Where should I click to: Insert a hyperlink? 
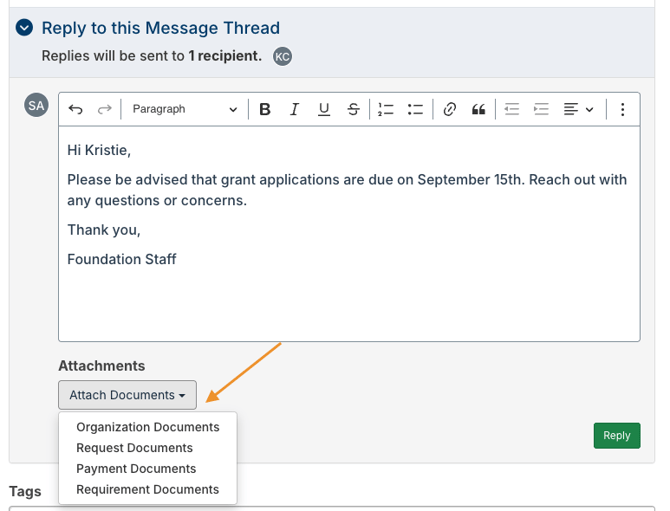pyautogui.click(x=450, y=109)
